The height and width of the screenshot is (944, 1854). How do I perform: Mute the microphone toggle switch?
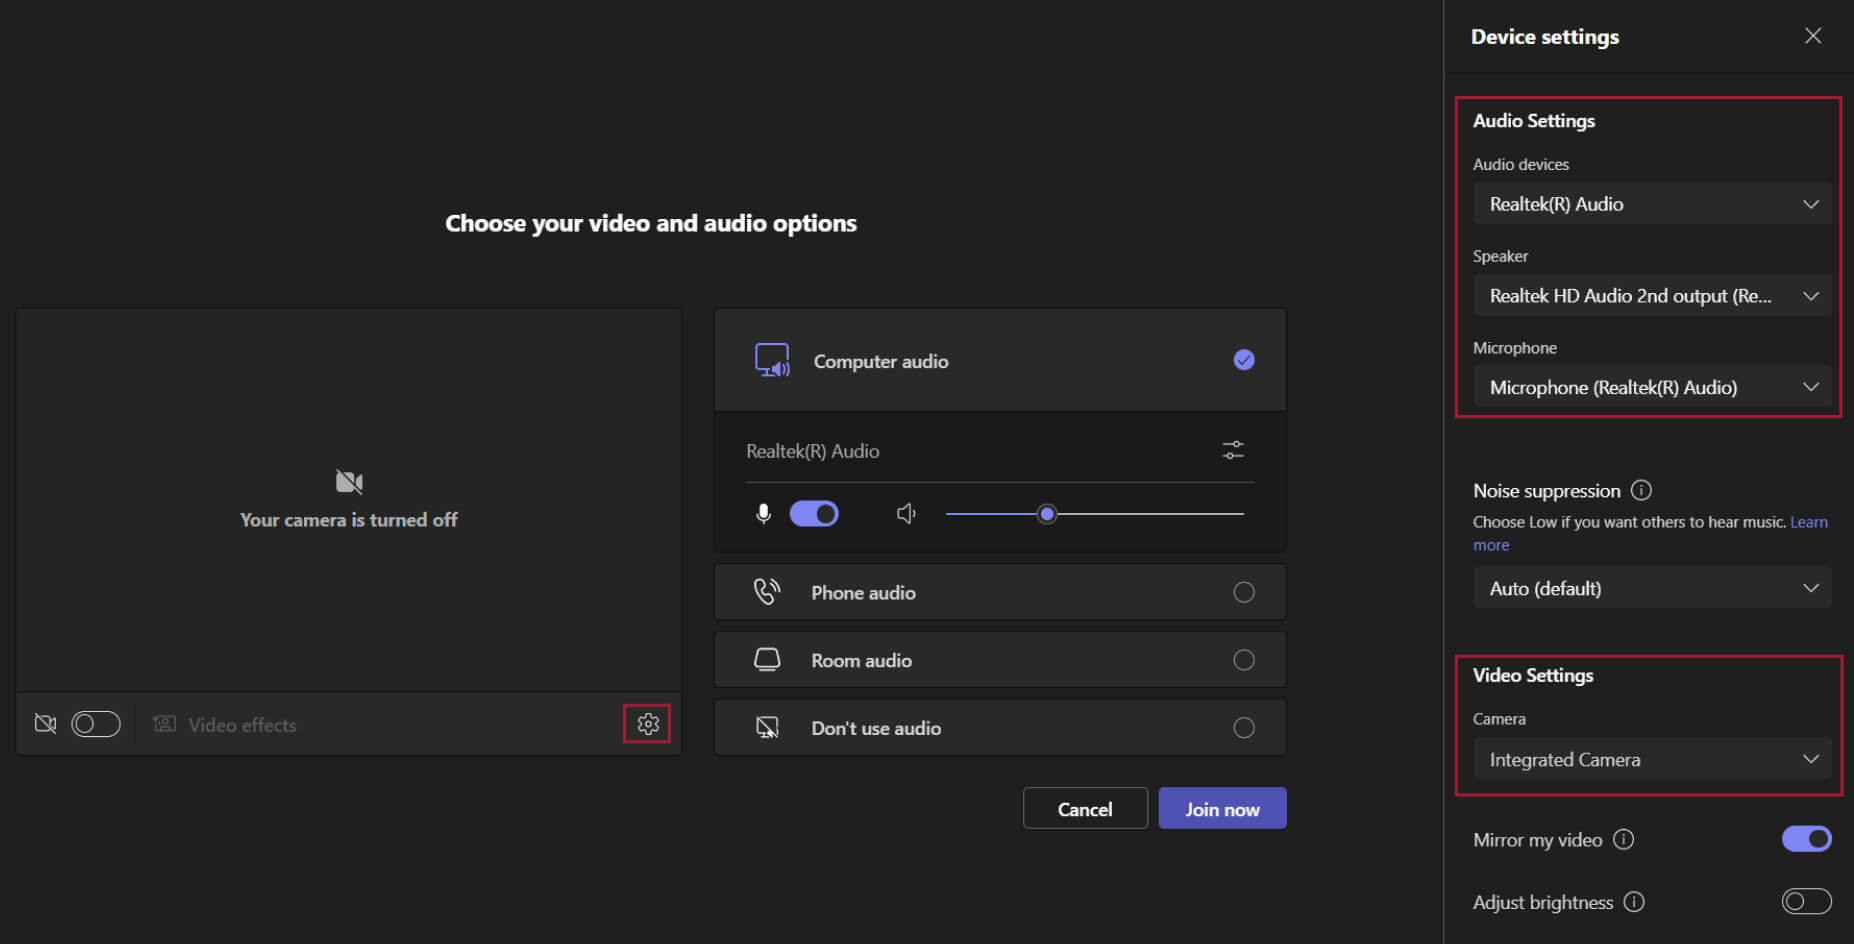pos(814,514)
